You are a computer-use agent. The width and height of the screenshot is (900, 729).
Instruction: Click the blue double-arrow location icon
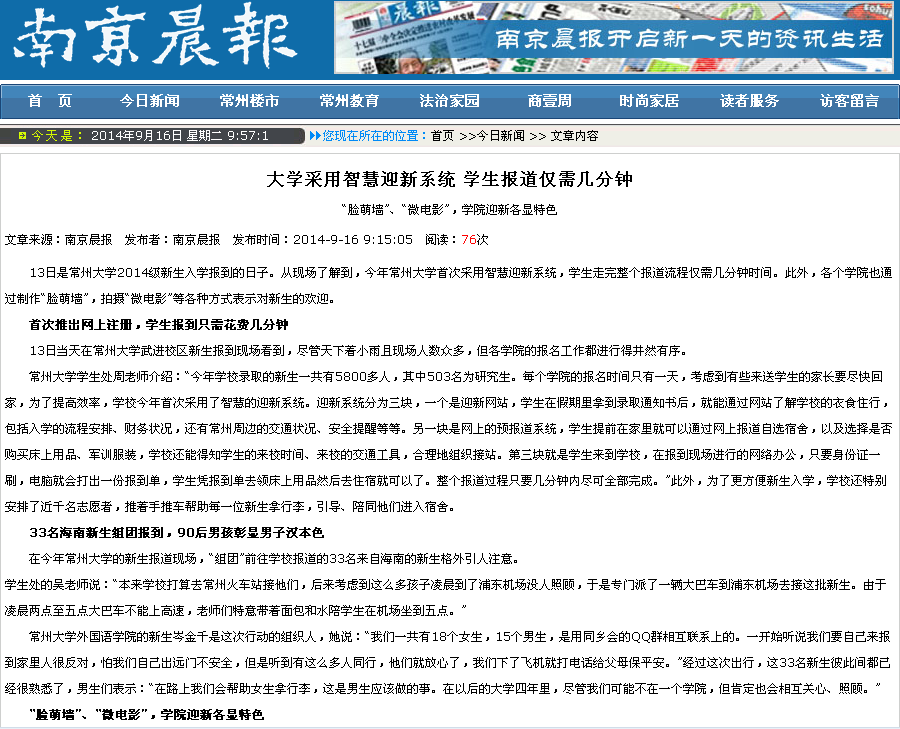coord(315,135)
